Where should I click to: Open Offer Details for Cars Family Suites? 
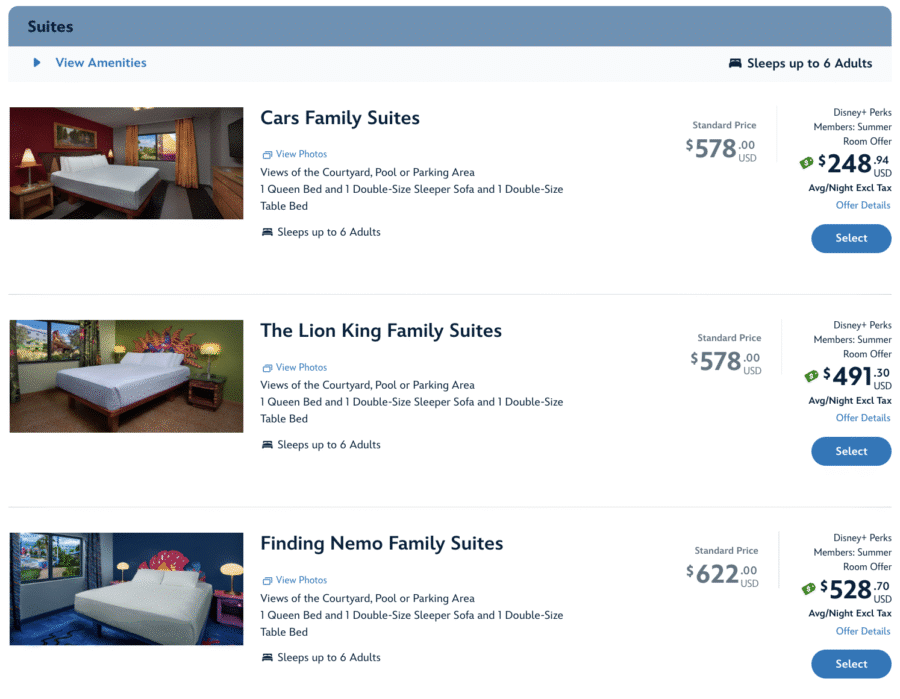click(x=862, y=206)
